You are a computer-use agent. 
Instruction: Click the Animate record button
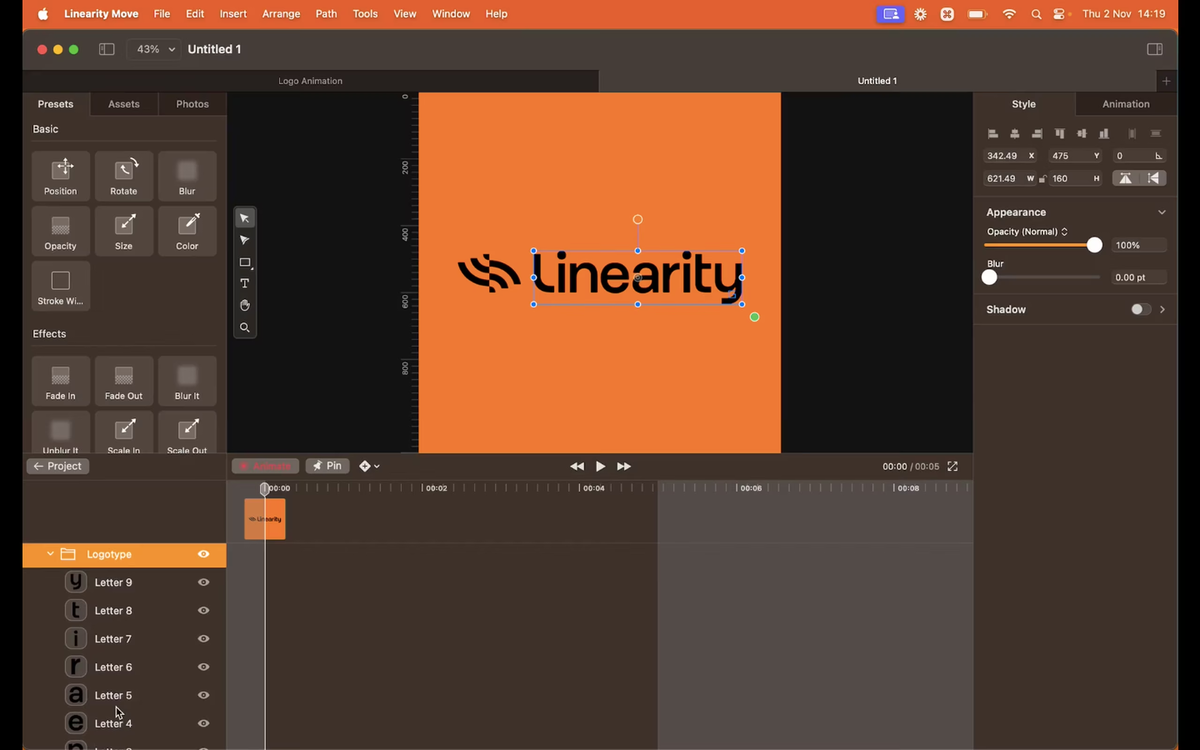pos(265,466)
